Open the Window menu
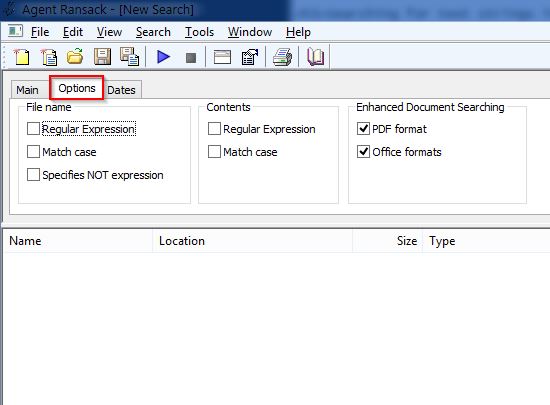Image resolution: width=550 pixels, height=405 pixels. 250,32
